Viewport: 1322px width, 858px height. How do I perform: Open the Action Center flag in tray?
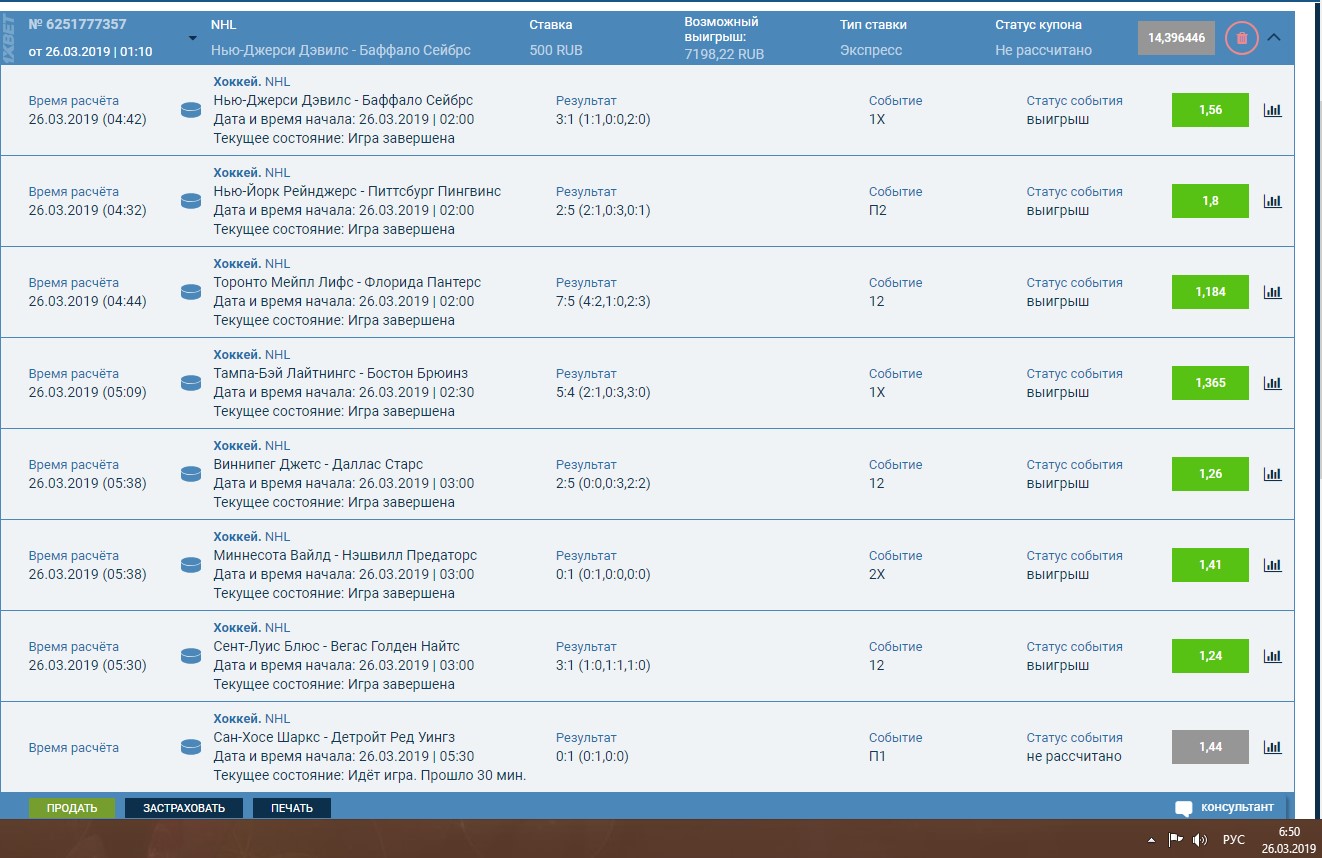pyautogui.click(x=1176, y=840)
